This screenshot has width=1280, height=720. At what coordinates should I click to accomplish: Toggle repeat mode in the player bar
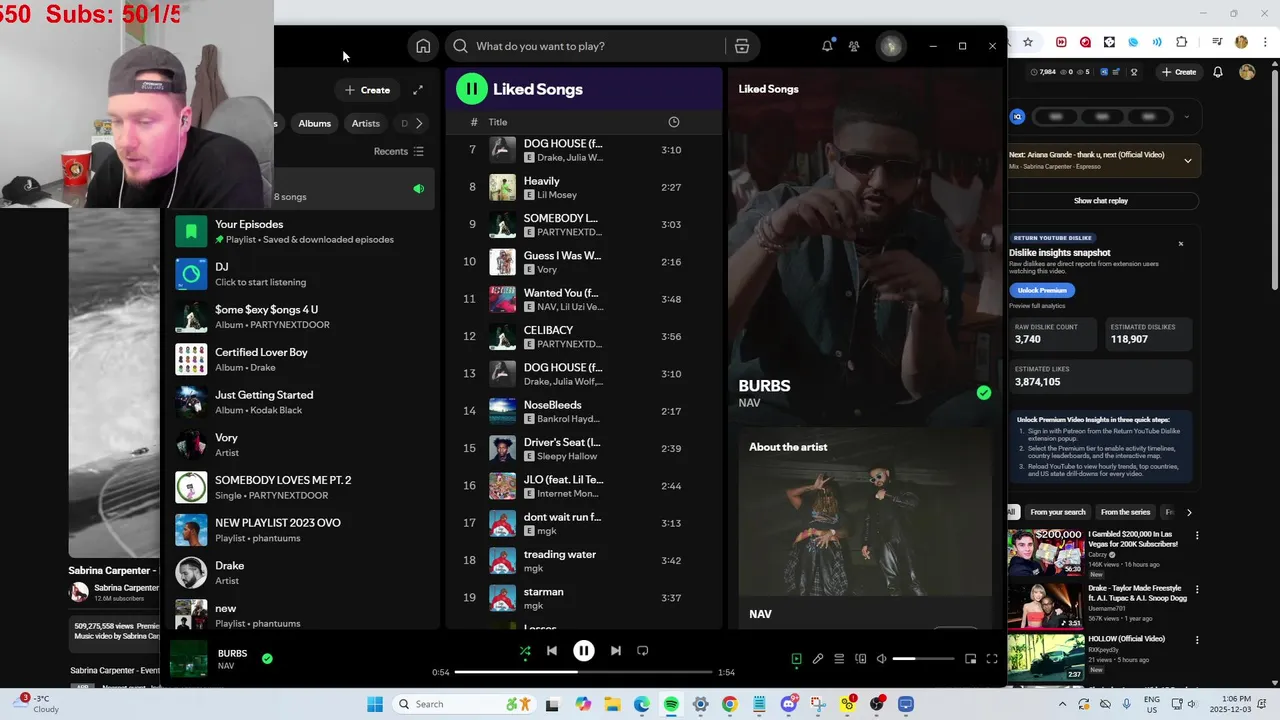pyautogui.click(x=643, y=651)
